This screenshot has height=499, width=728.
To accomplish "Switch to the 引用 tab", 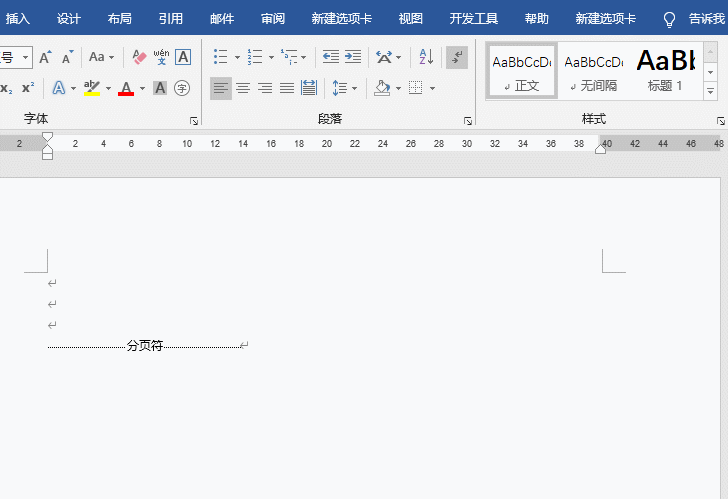I will click(171, 19).
